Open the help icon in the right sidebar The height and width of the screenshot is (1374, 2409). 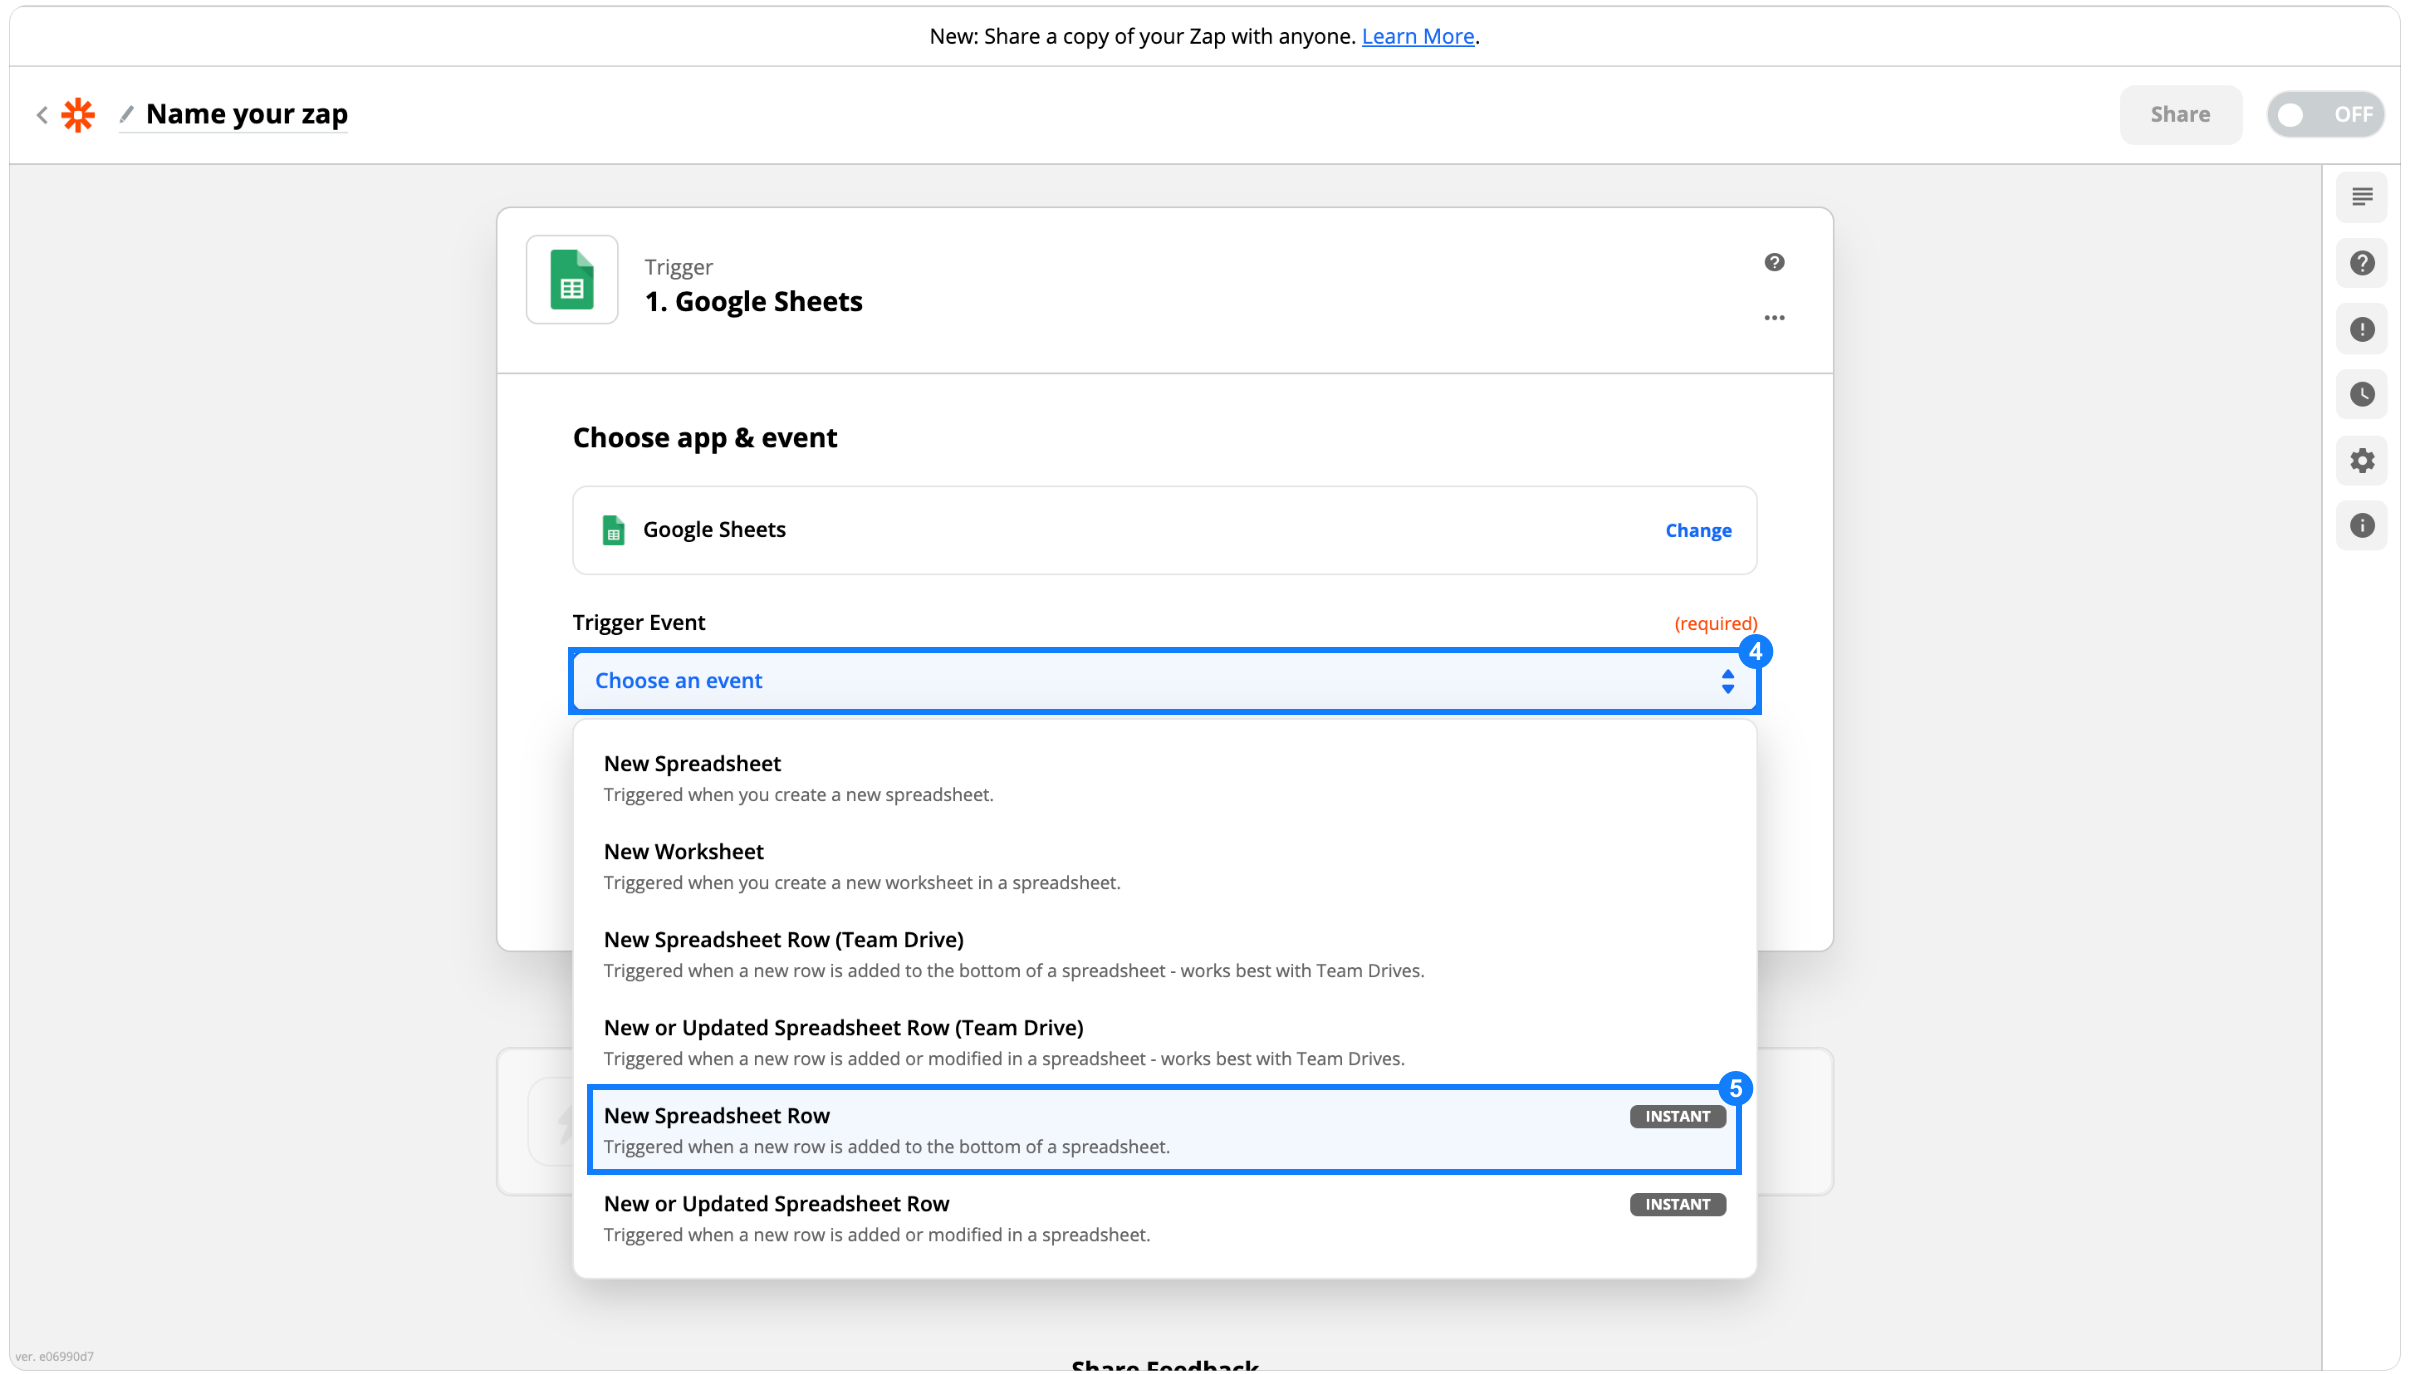(2362, 263)
